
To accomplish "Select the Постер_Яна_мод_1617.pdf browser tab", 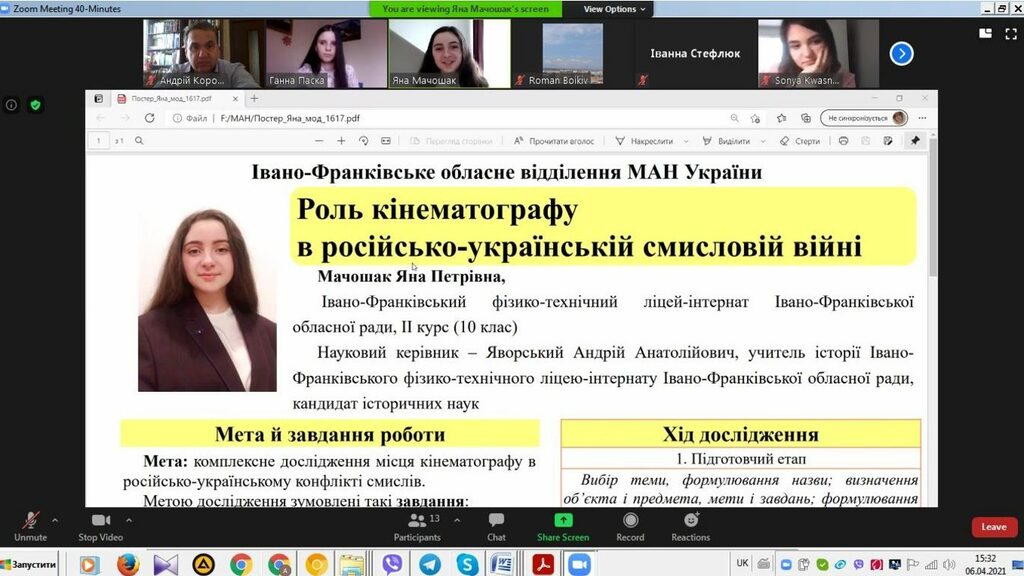I will click(x=170, y=99).
